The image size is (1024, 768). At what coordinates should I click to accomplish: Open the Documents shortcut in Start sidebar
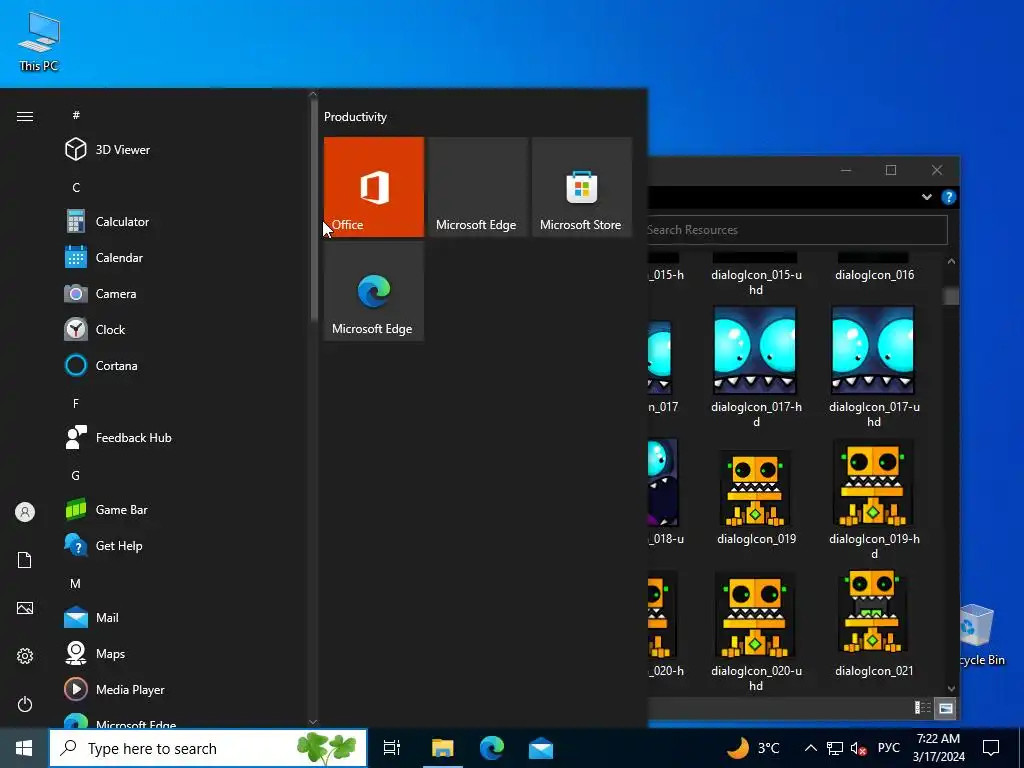[25, 560]
